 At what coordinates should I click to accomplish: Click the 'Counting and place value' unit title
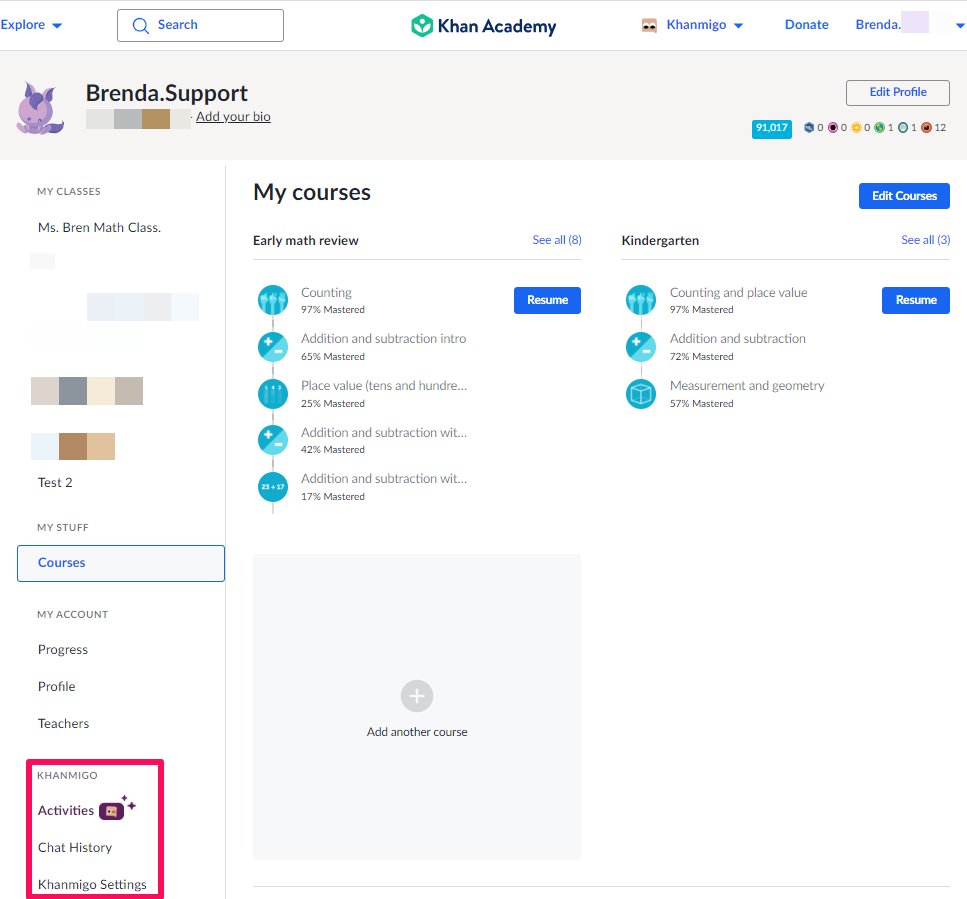[x=739, y=292]
